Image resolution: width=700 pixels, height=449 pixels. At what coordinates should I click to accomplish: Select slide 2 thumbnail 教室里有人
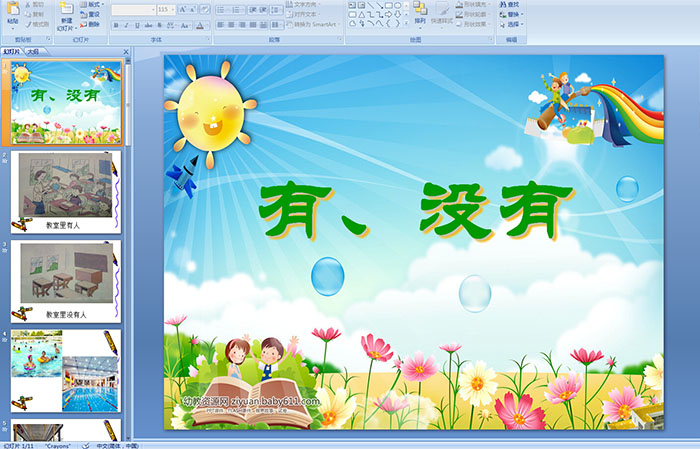[x=66, y=192]
